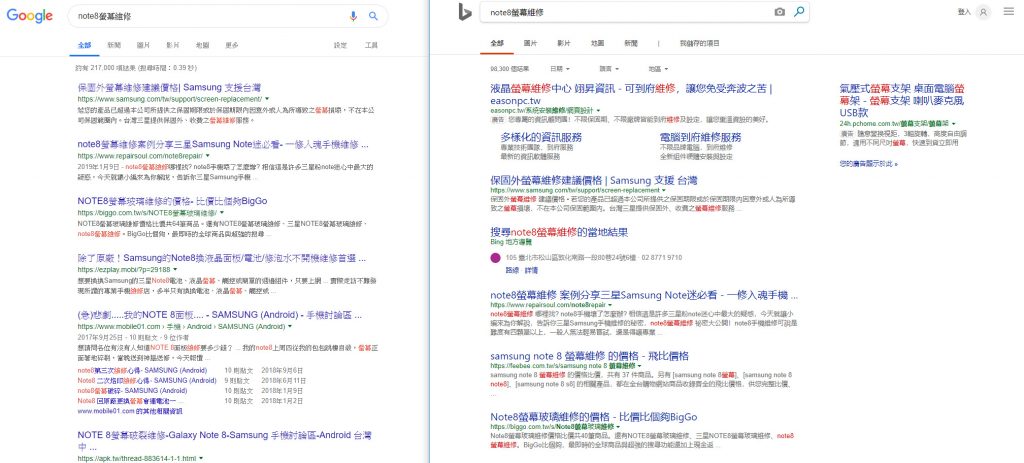Open Google 設定 menu
This screenshot has width=1024, height=463.
click(341, 45)
